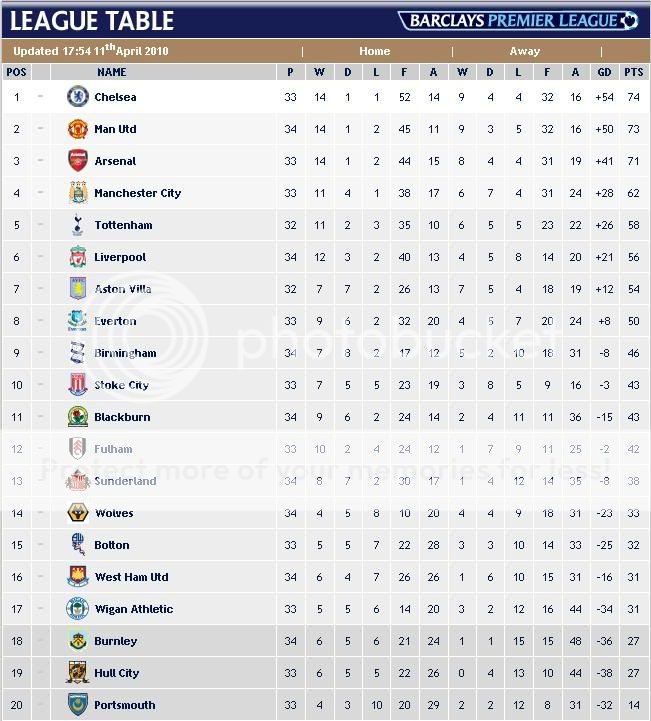Click the Away stats section header
The image size is (651, 721).
525,51
